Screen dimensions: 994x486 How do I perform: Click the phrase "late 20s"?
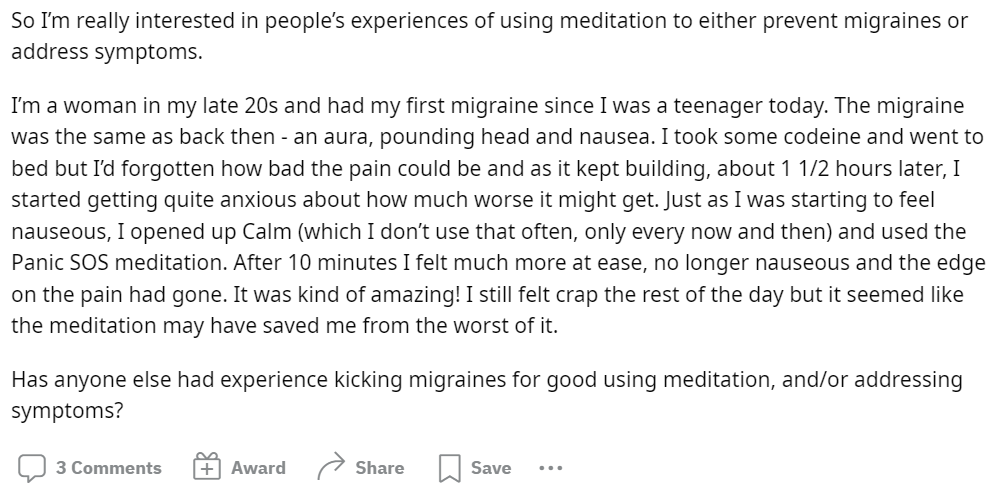tap(239, 105)
